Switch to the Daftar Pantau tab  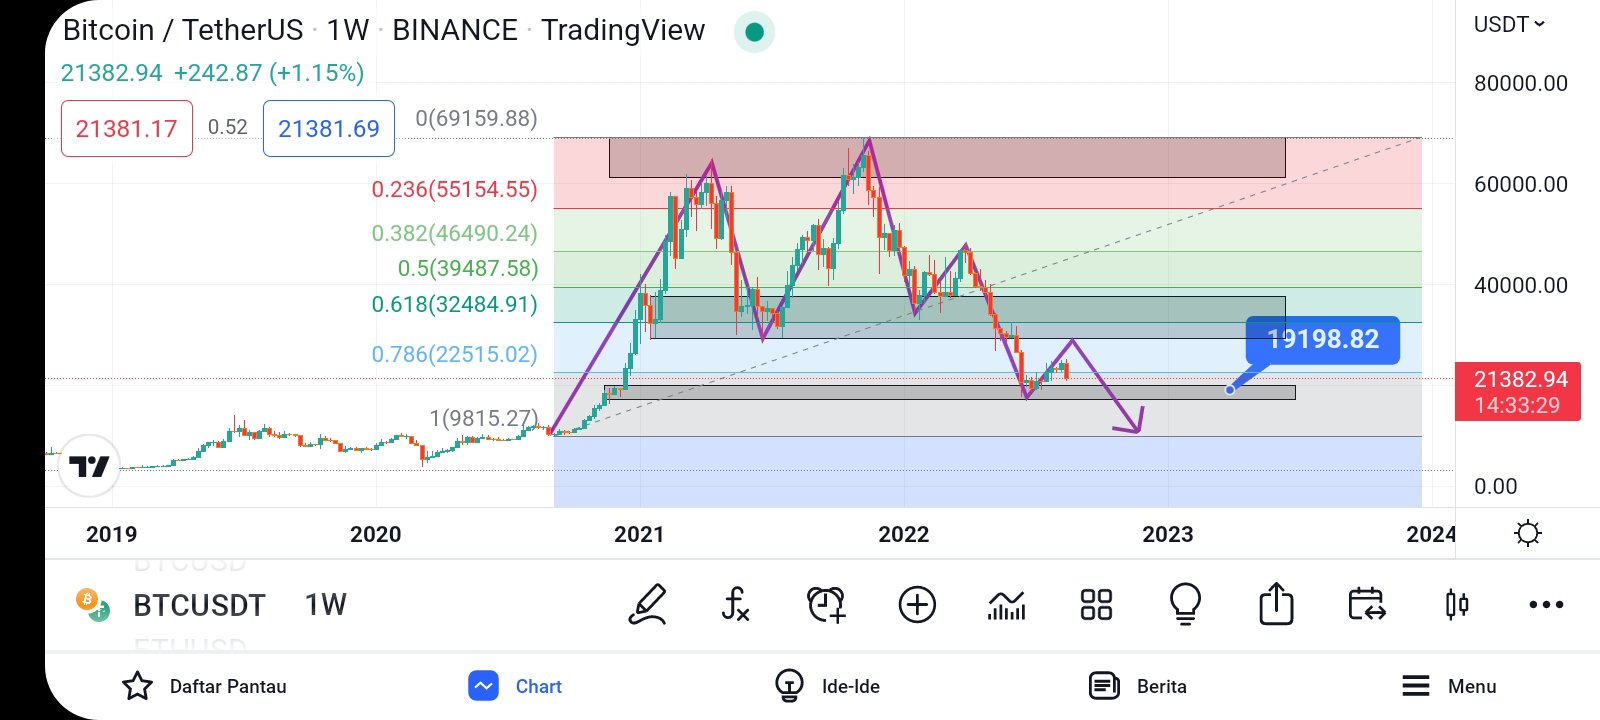point(205,686)
